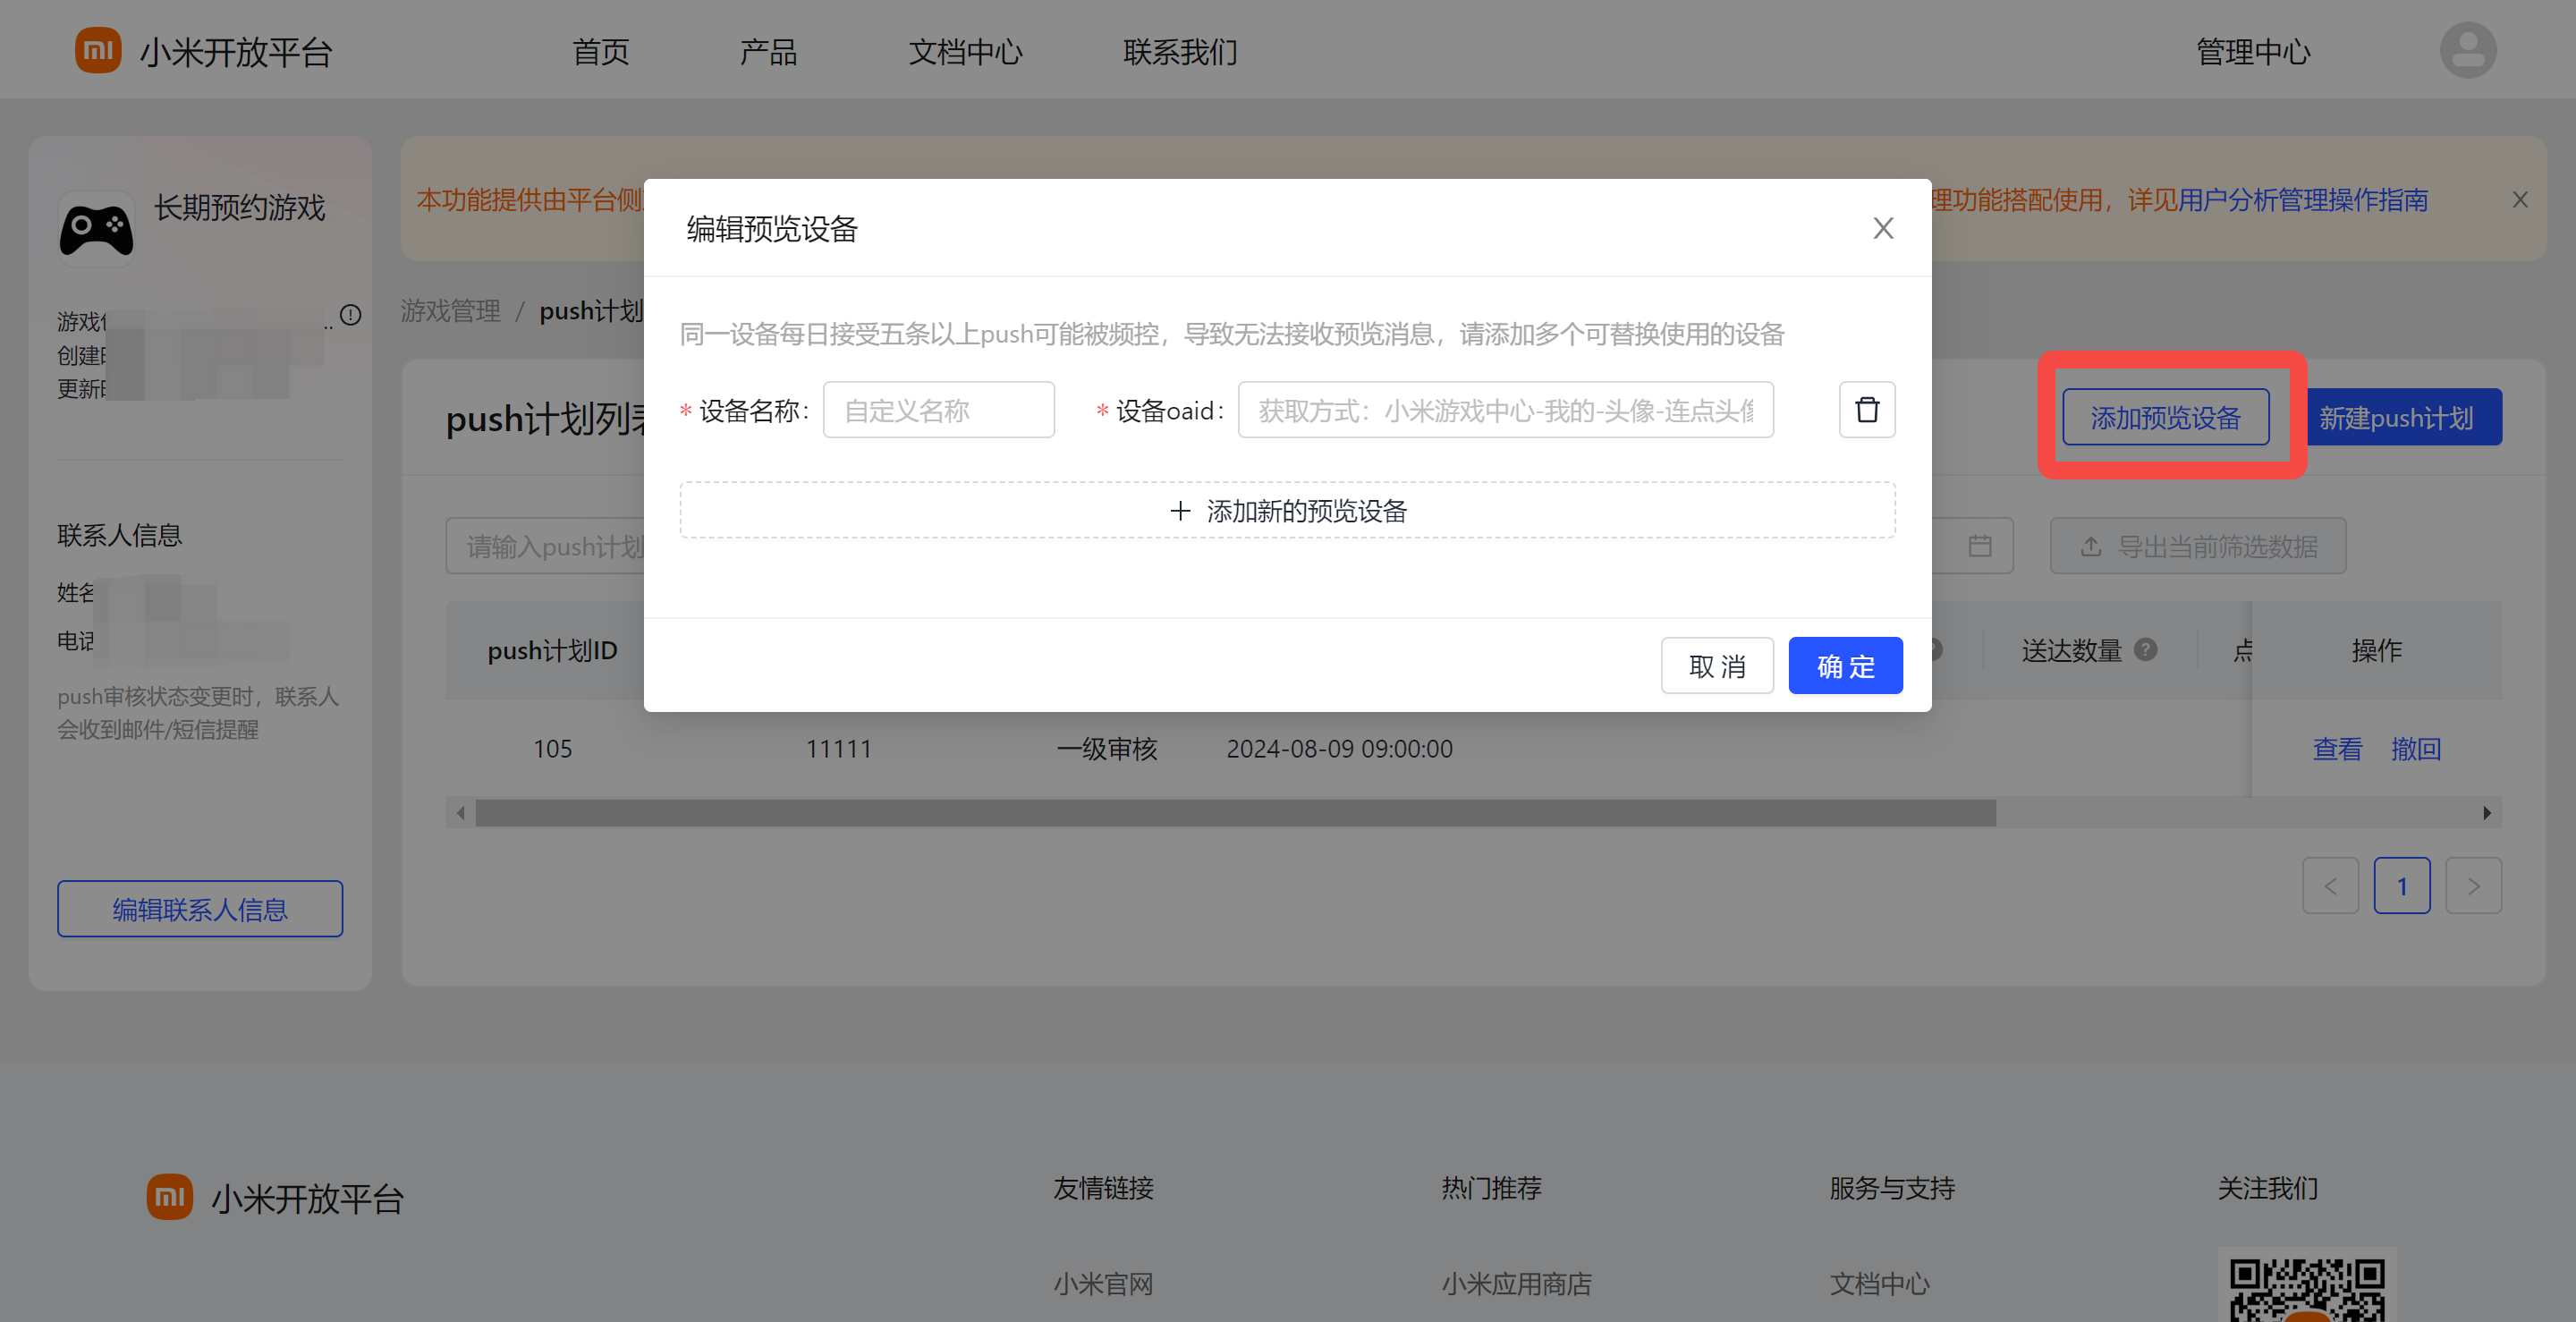Click the footer Xiaomi logo

169,1196
